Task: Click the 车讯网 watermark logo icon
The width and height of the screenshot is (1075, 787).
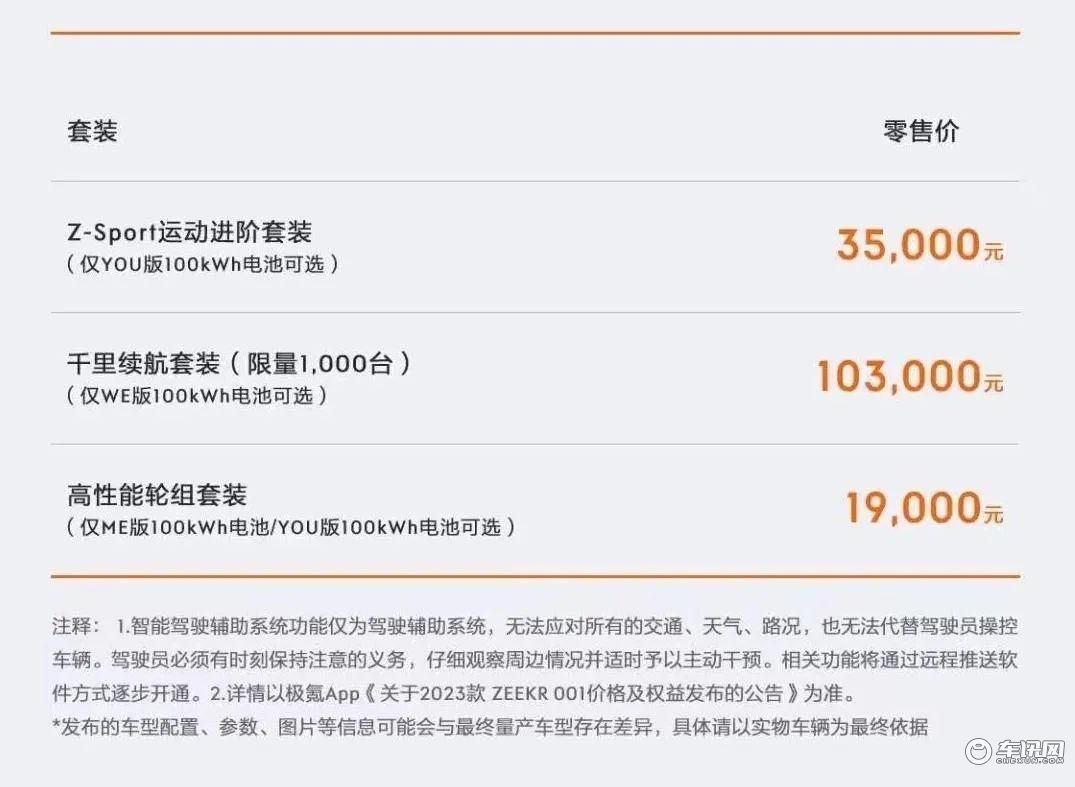Action: 978,752
